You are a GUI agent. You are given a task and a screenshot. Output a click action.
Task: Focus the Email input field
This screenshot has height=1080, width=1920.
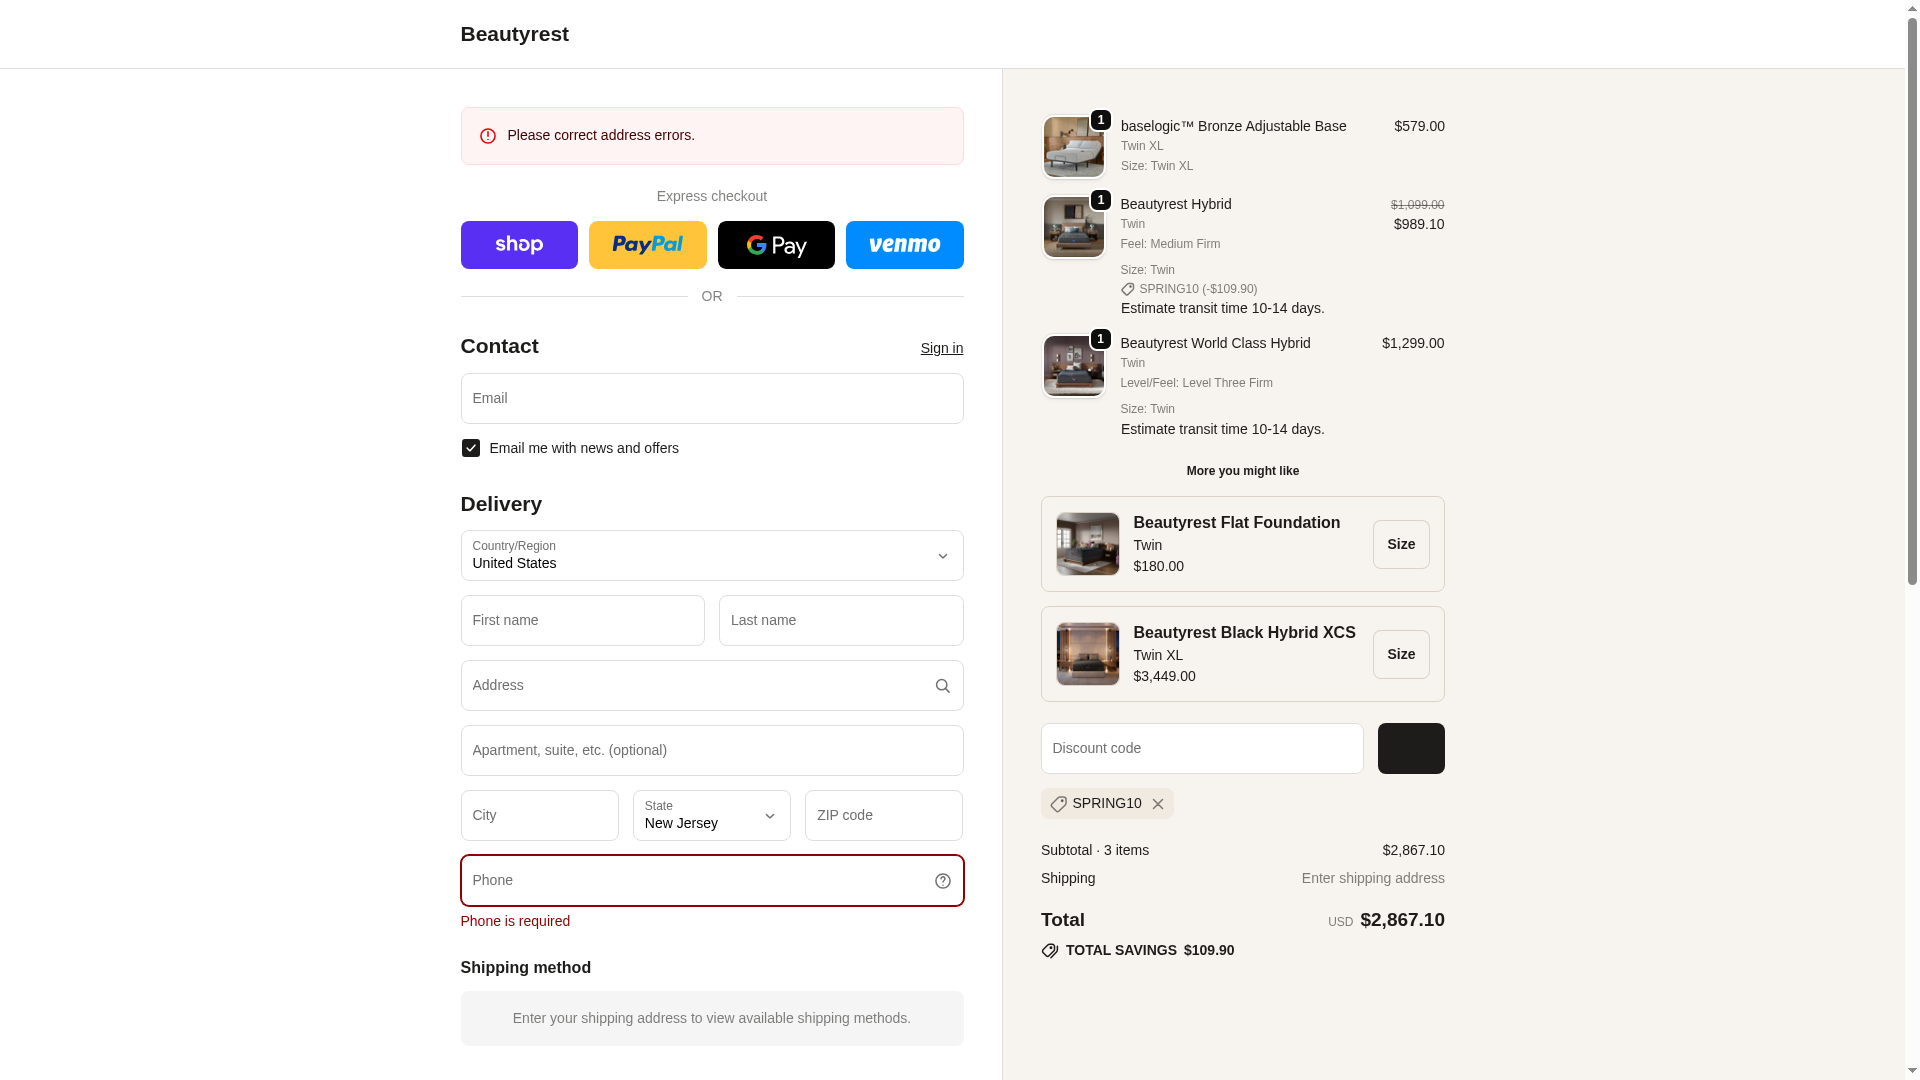tap(711, 399)
